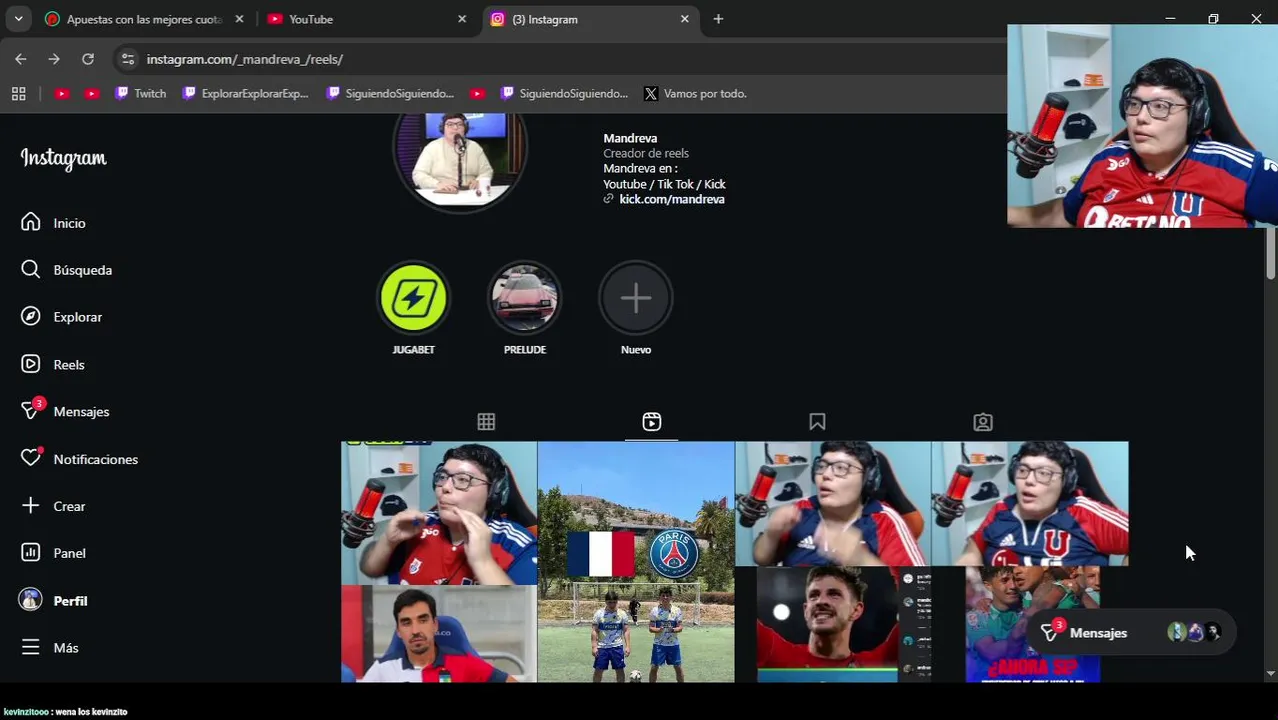The image size is (1278, 720).
Task: Open the PRELUDE story highlight
Action: point(525,298)
